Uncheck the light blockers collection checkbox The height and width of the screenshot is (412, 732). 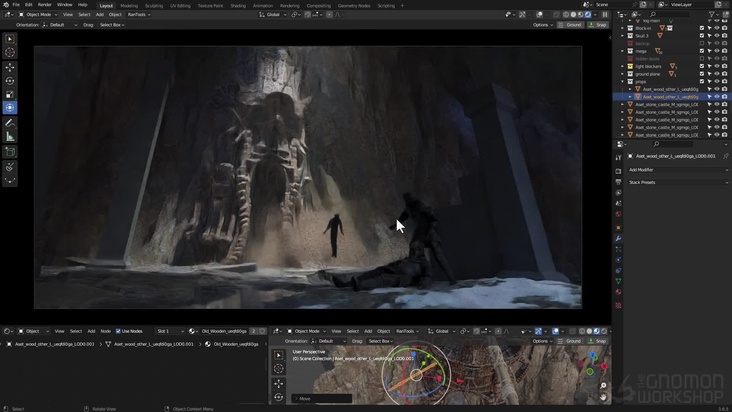tap(702, 66)
